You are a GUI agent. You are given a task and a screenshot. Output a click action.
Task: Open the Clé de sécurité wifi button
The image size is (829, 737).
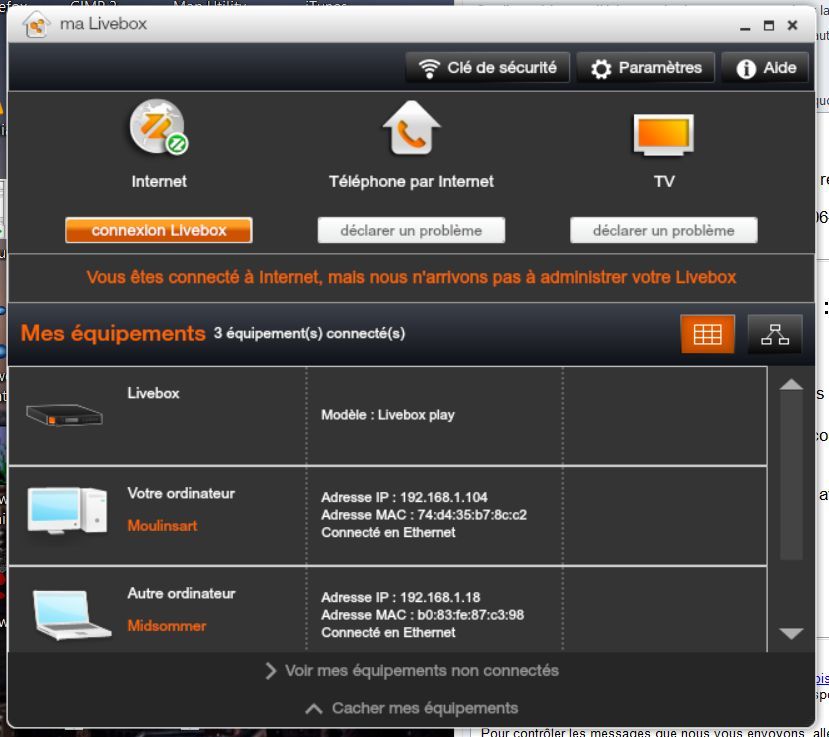point(487,68)
